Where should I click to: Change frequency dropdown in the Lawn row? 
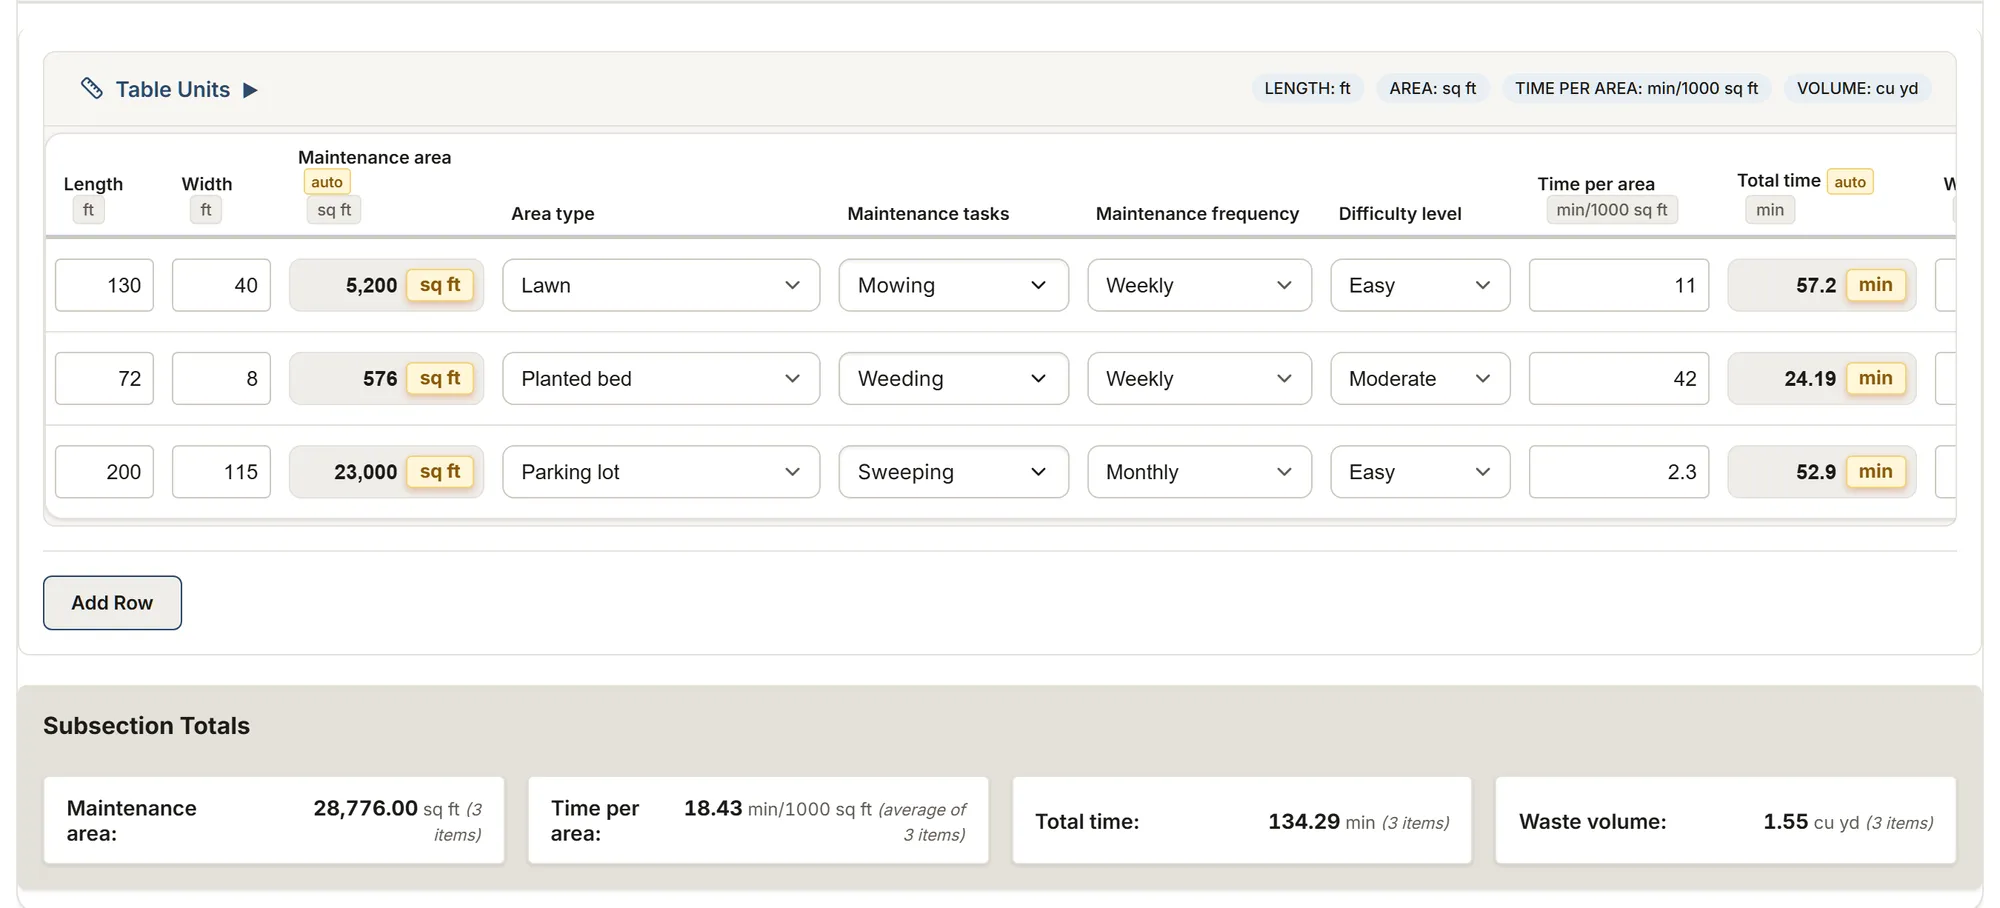tap(1199, 285)
